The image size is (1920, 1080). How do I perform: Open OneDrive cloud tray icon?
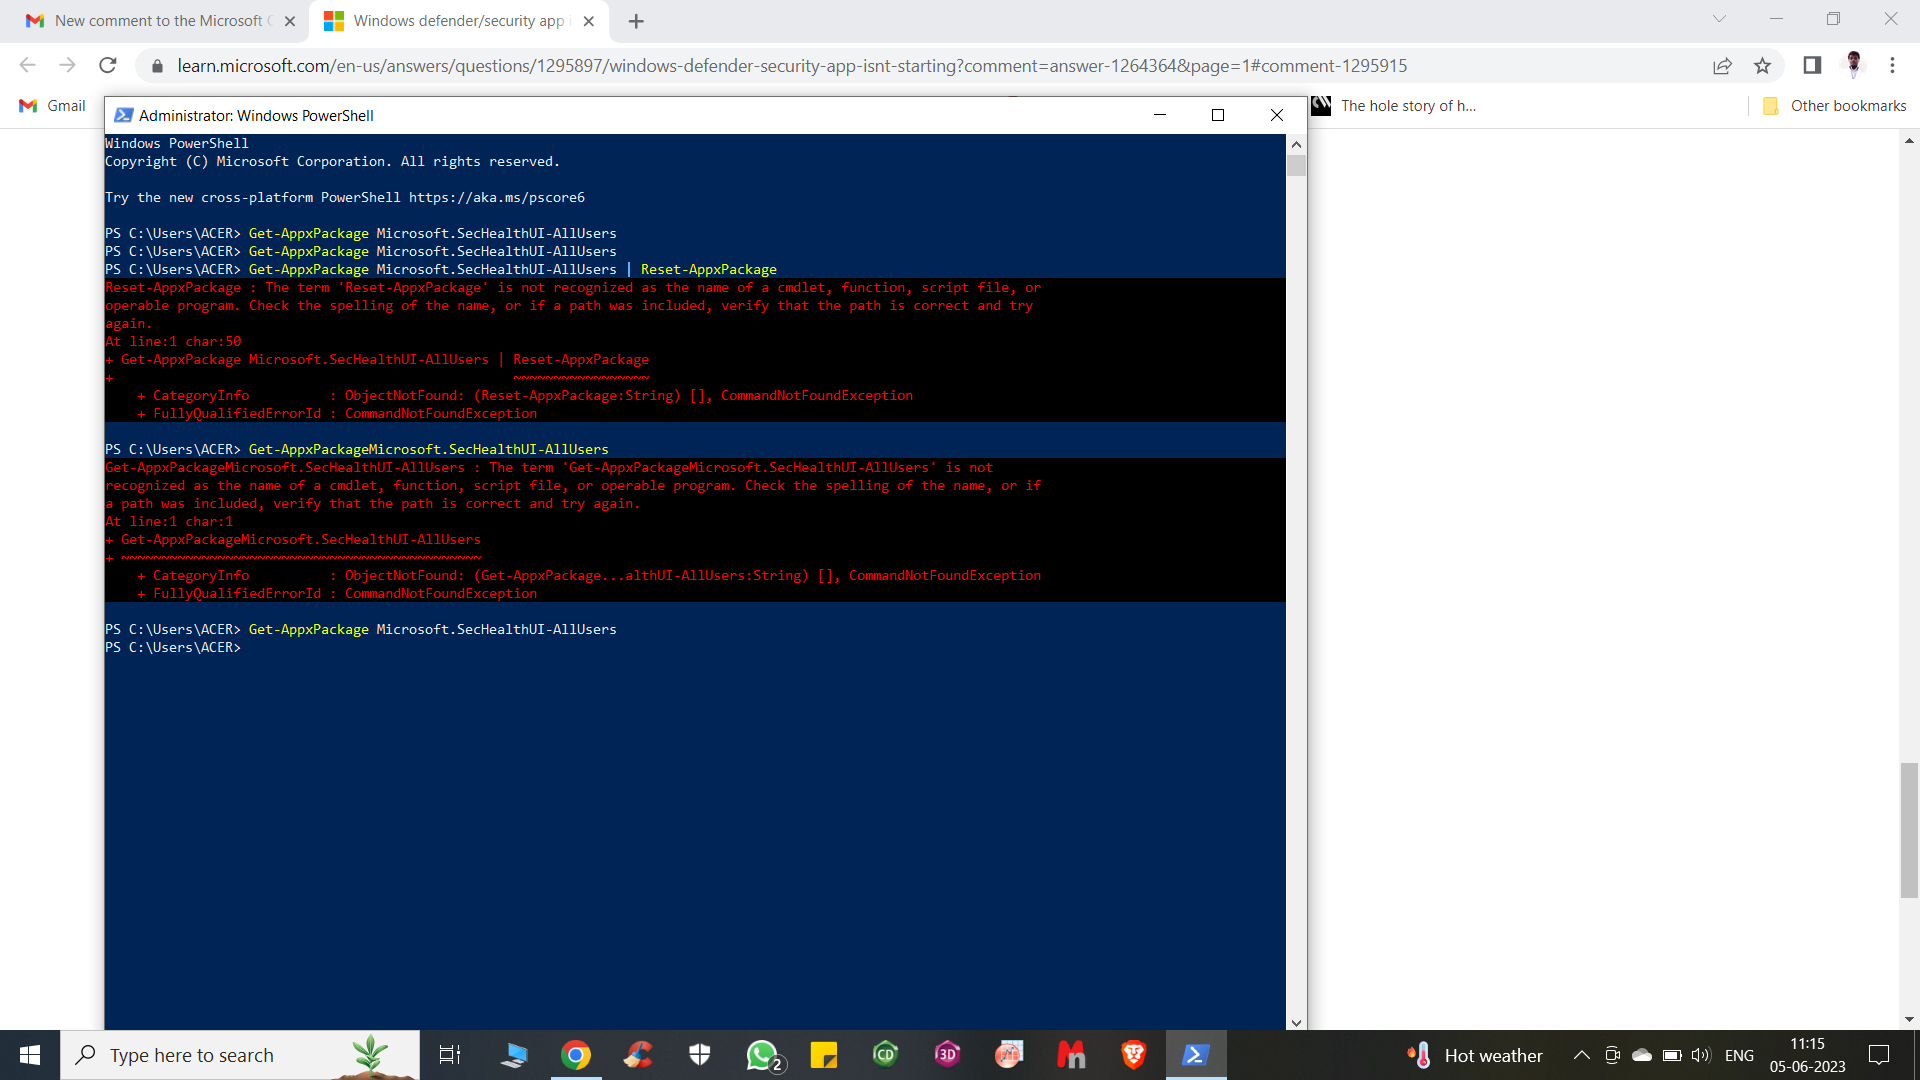click(x=1642, y=1055)
